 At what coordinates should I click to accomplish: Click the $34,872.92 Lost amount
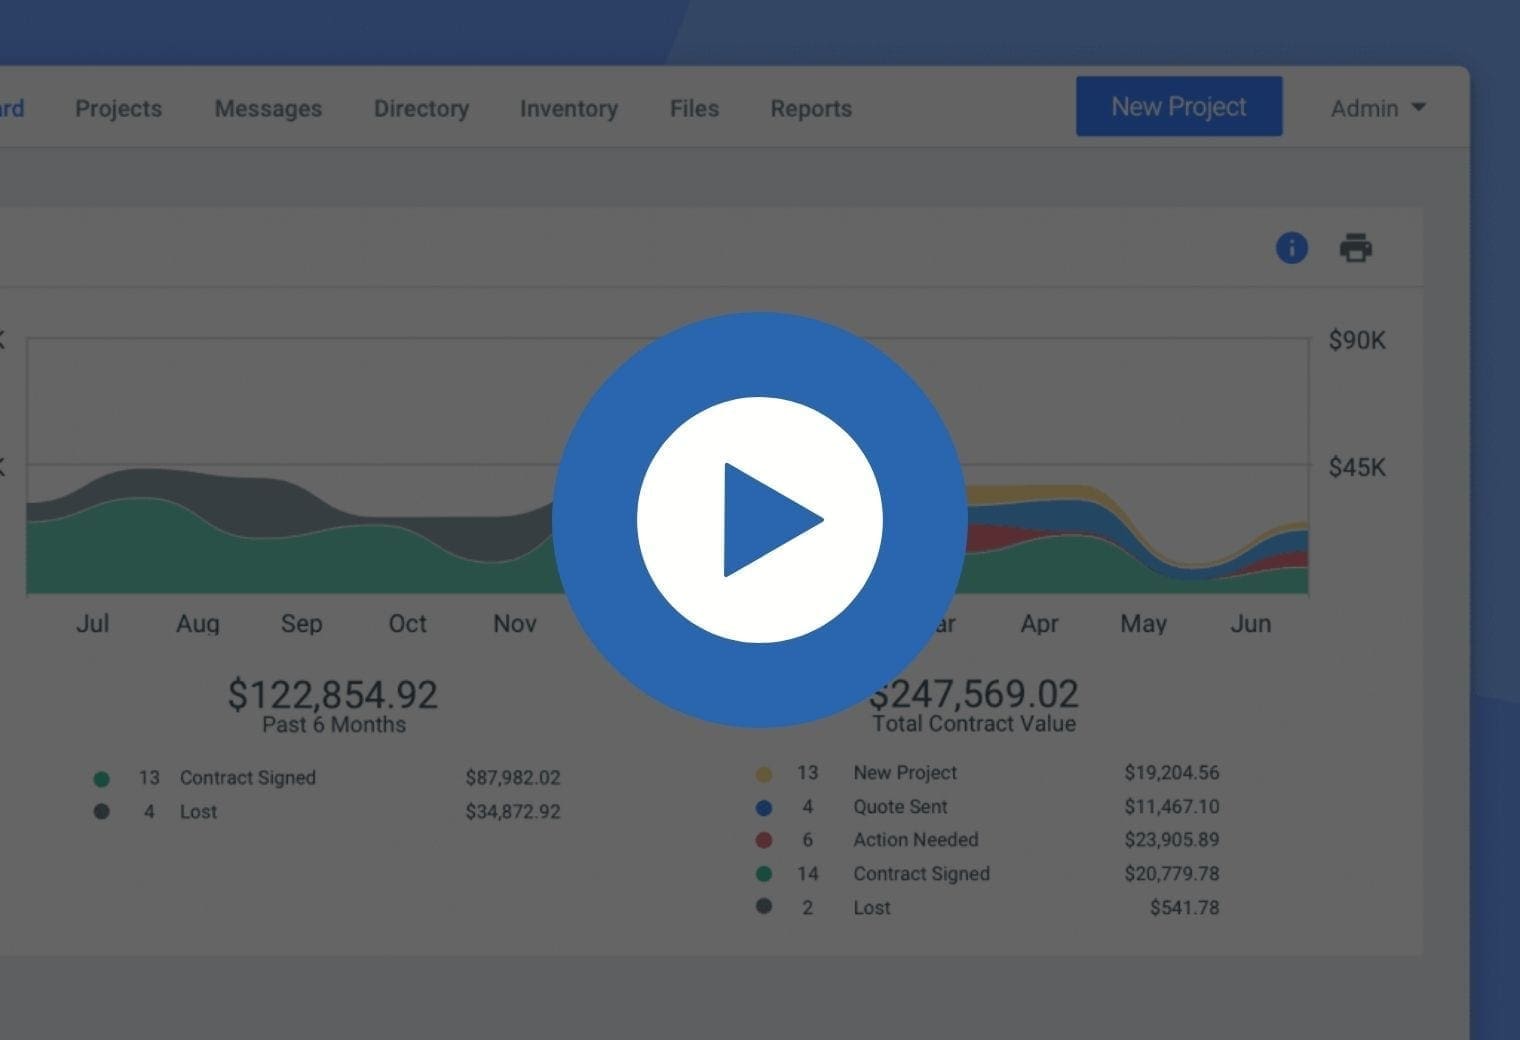tap(513, 812)
